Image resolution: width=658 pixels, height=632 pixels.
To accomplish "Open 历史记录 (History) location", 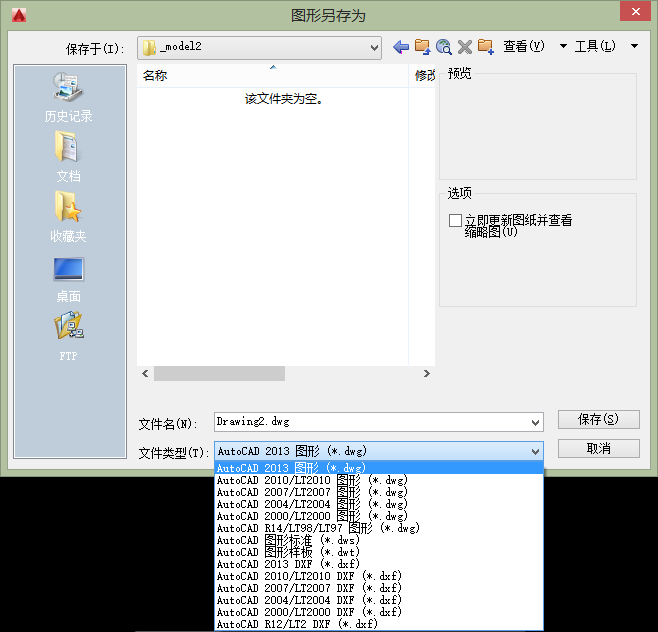I will (x=68, y=97).
